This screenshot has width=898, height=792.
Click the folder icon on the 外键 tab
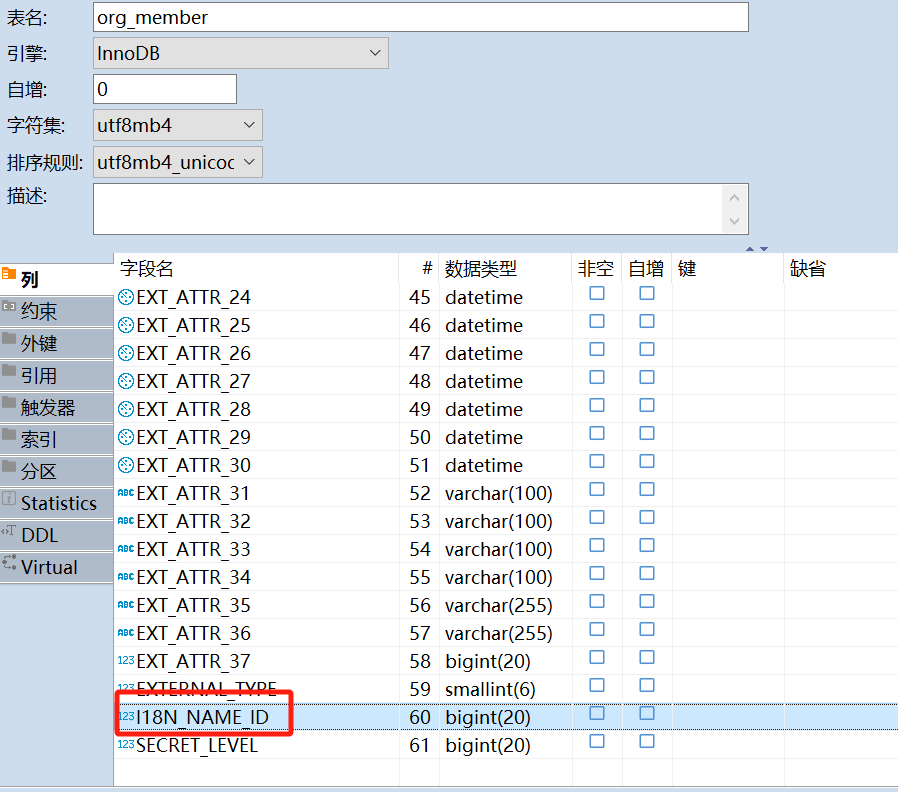point(9,338)
